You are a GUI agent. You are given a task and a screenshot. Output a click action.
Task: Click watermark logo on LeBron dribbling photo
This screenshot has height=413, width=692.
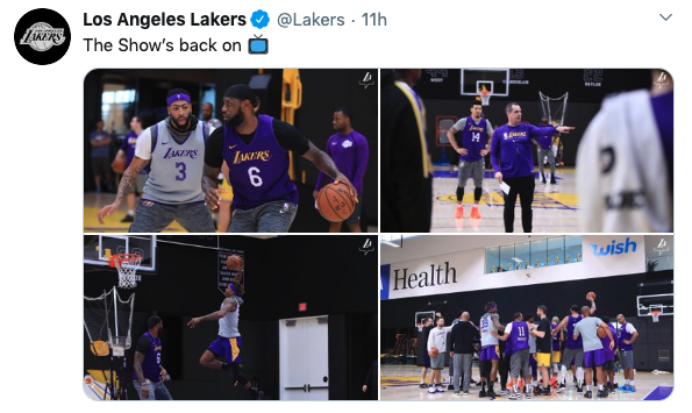(366, 81)
